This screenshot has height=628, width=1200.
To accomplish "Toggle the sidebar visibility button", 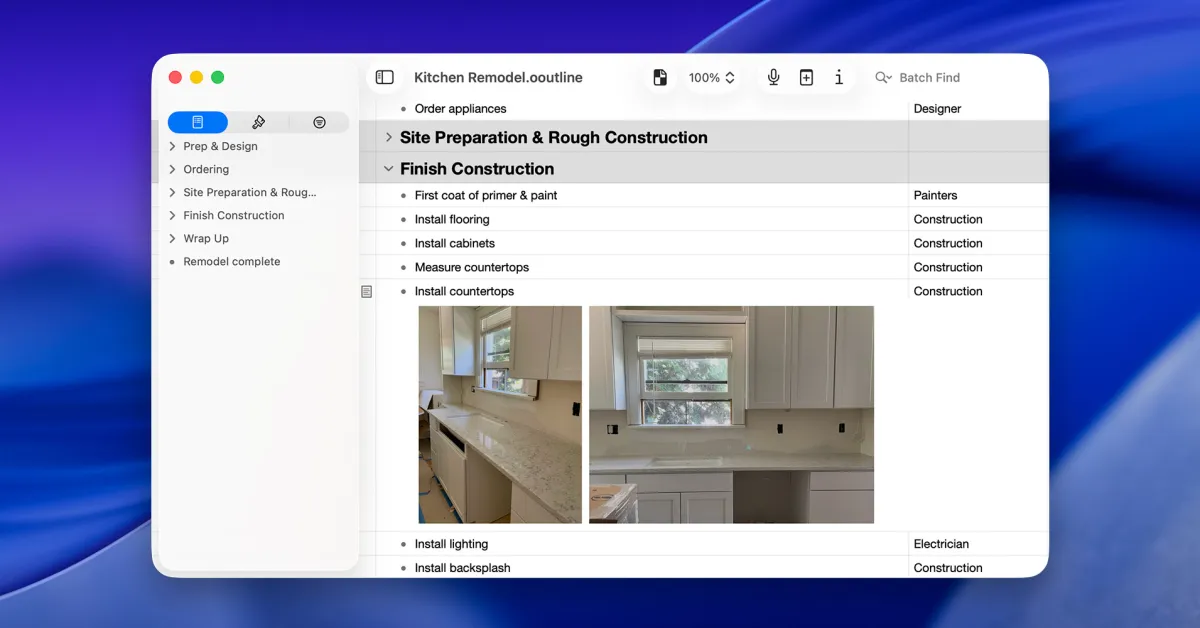I will point(384,78).
